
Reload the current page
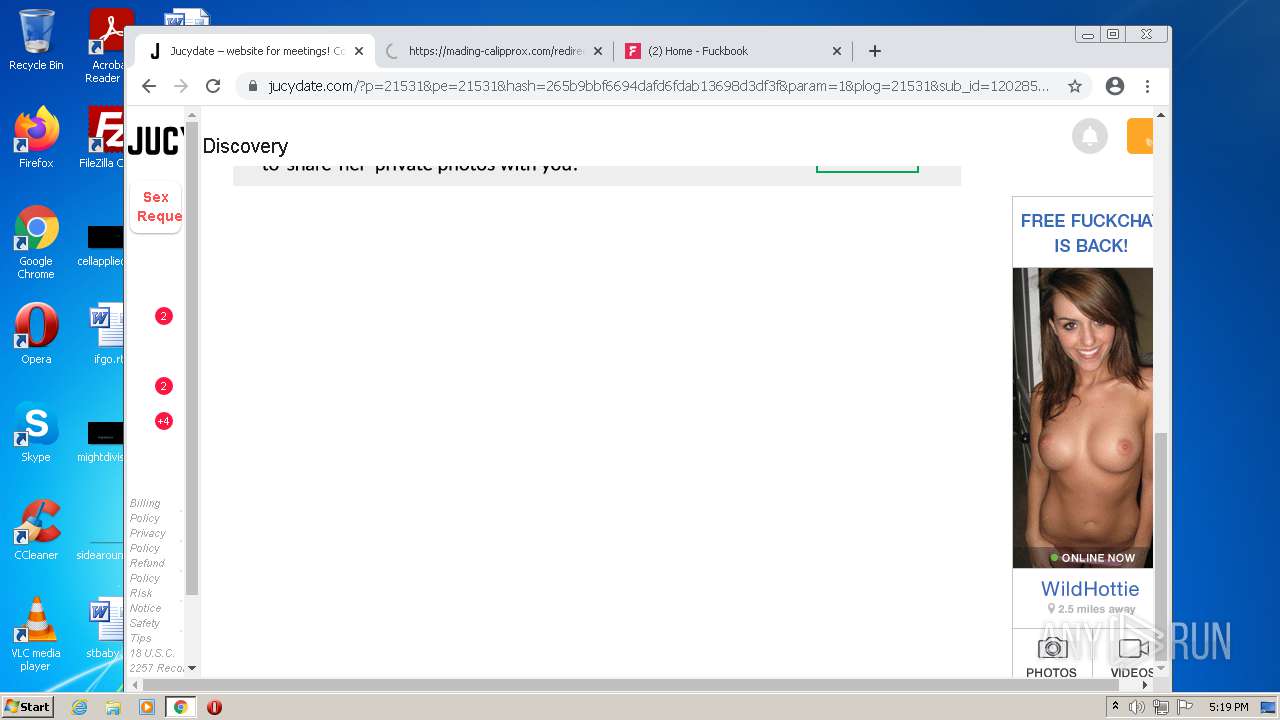click(x=213, y=86)
